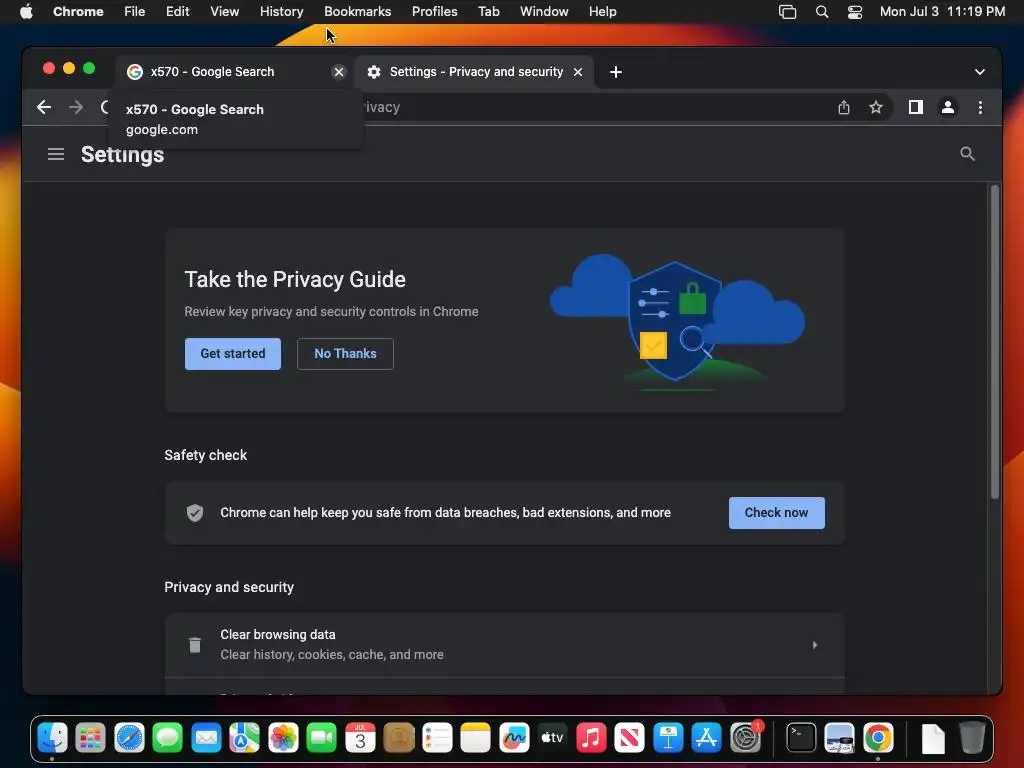Image resolution: width=1024 pixels, height=768 pixels.
Task: Click Get started on Privacy Guide
Action: [x=232, y=354]
